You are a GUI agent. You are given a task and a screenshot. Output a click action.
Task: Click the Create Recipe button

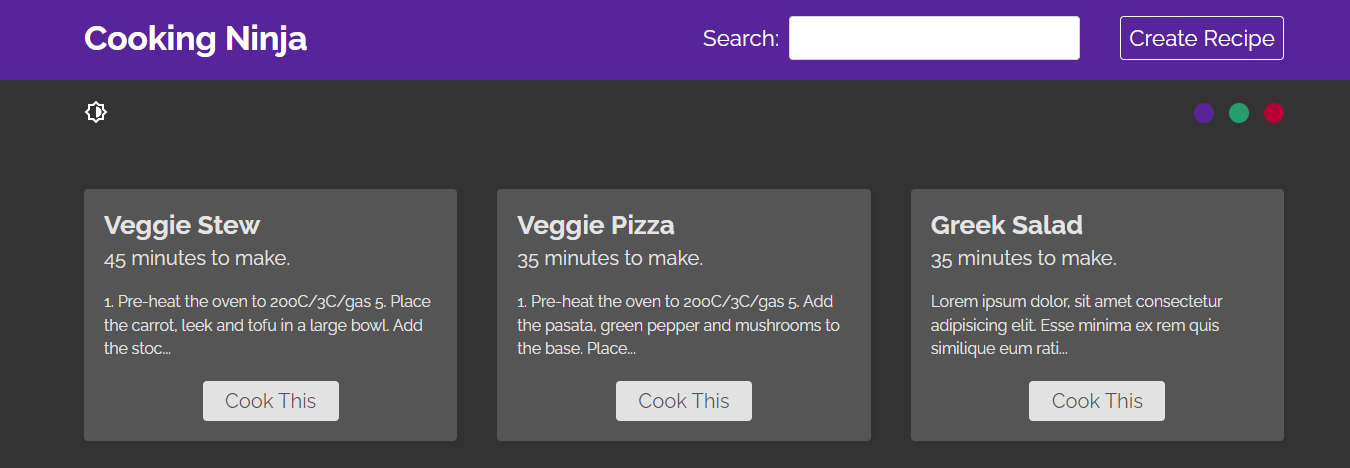[x=1202, y=38]
